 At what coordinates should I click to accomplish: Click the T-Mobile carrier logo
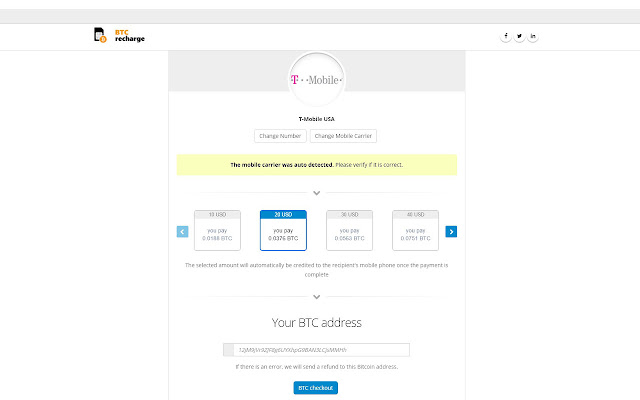tap(317, 80)
